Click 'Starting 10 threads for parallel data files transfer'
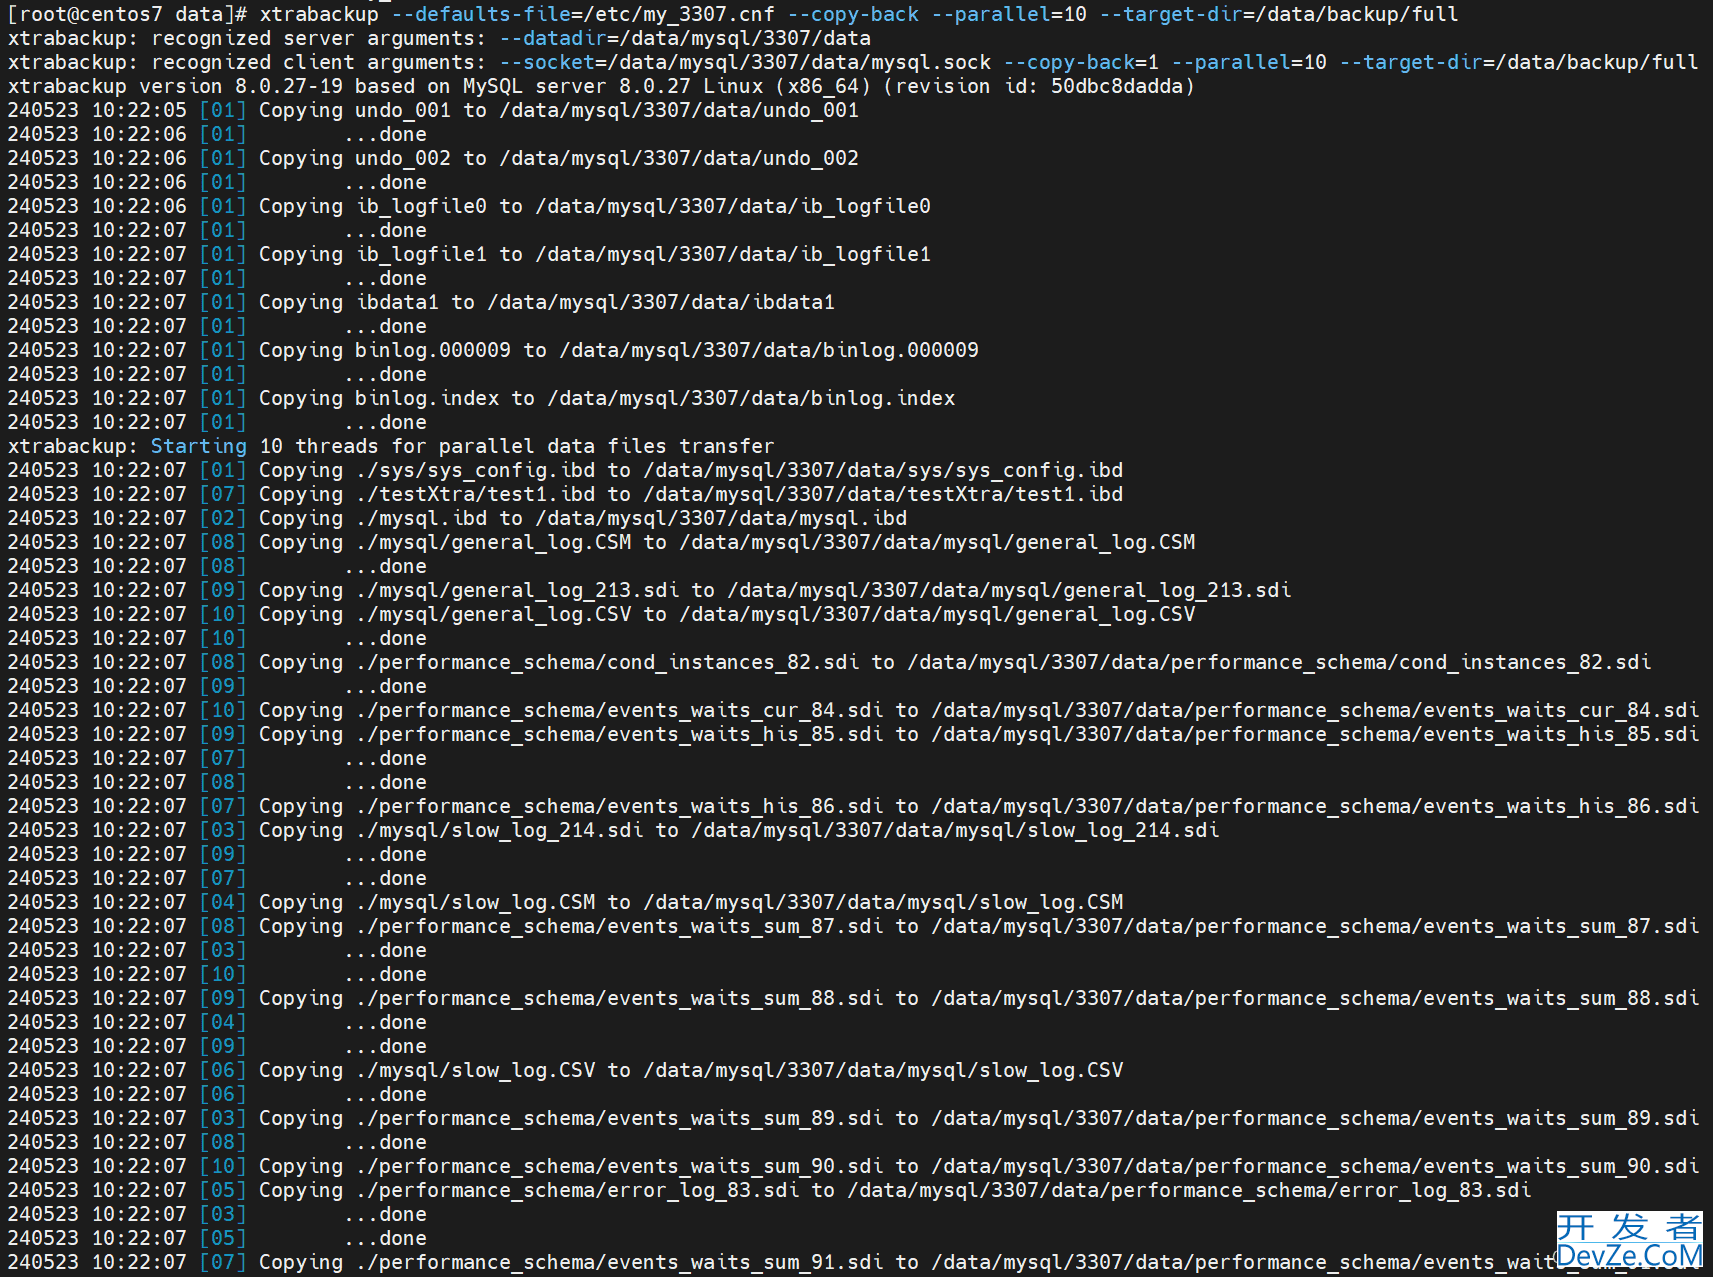 tap(463, 446)
